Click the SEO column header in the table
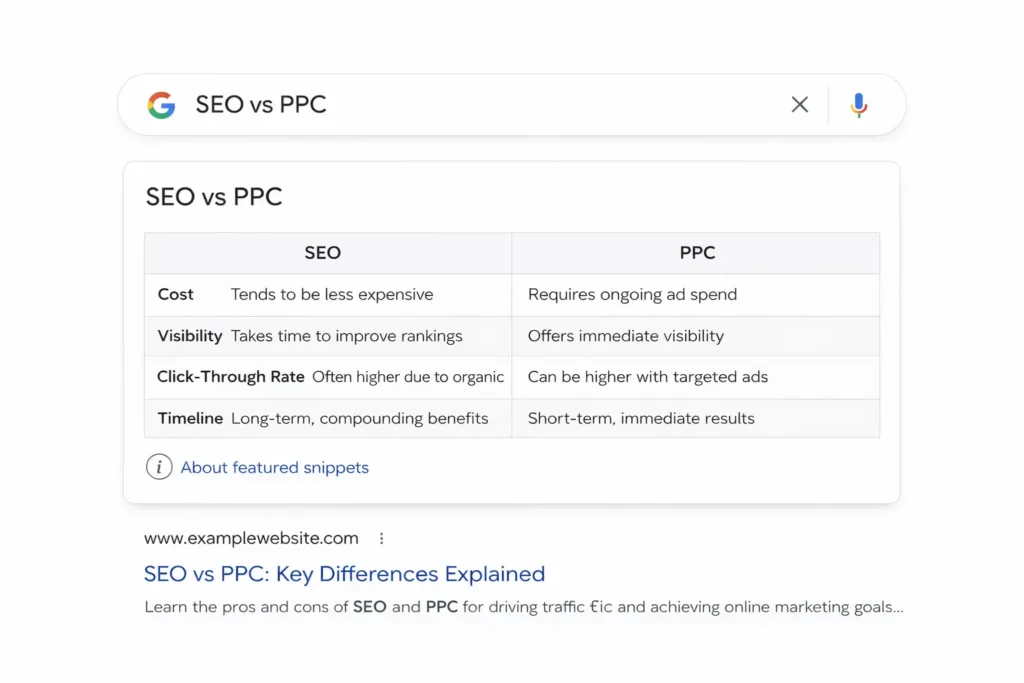Image resolution: width=1024 pixels, height=683 pixels. point(324,252)
